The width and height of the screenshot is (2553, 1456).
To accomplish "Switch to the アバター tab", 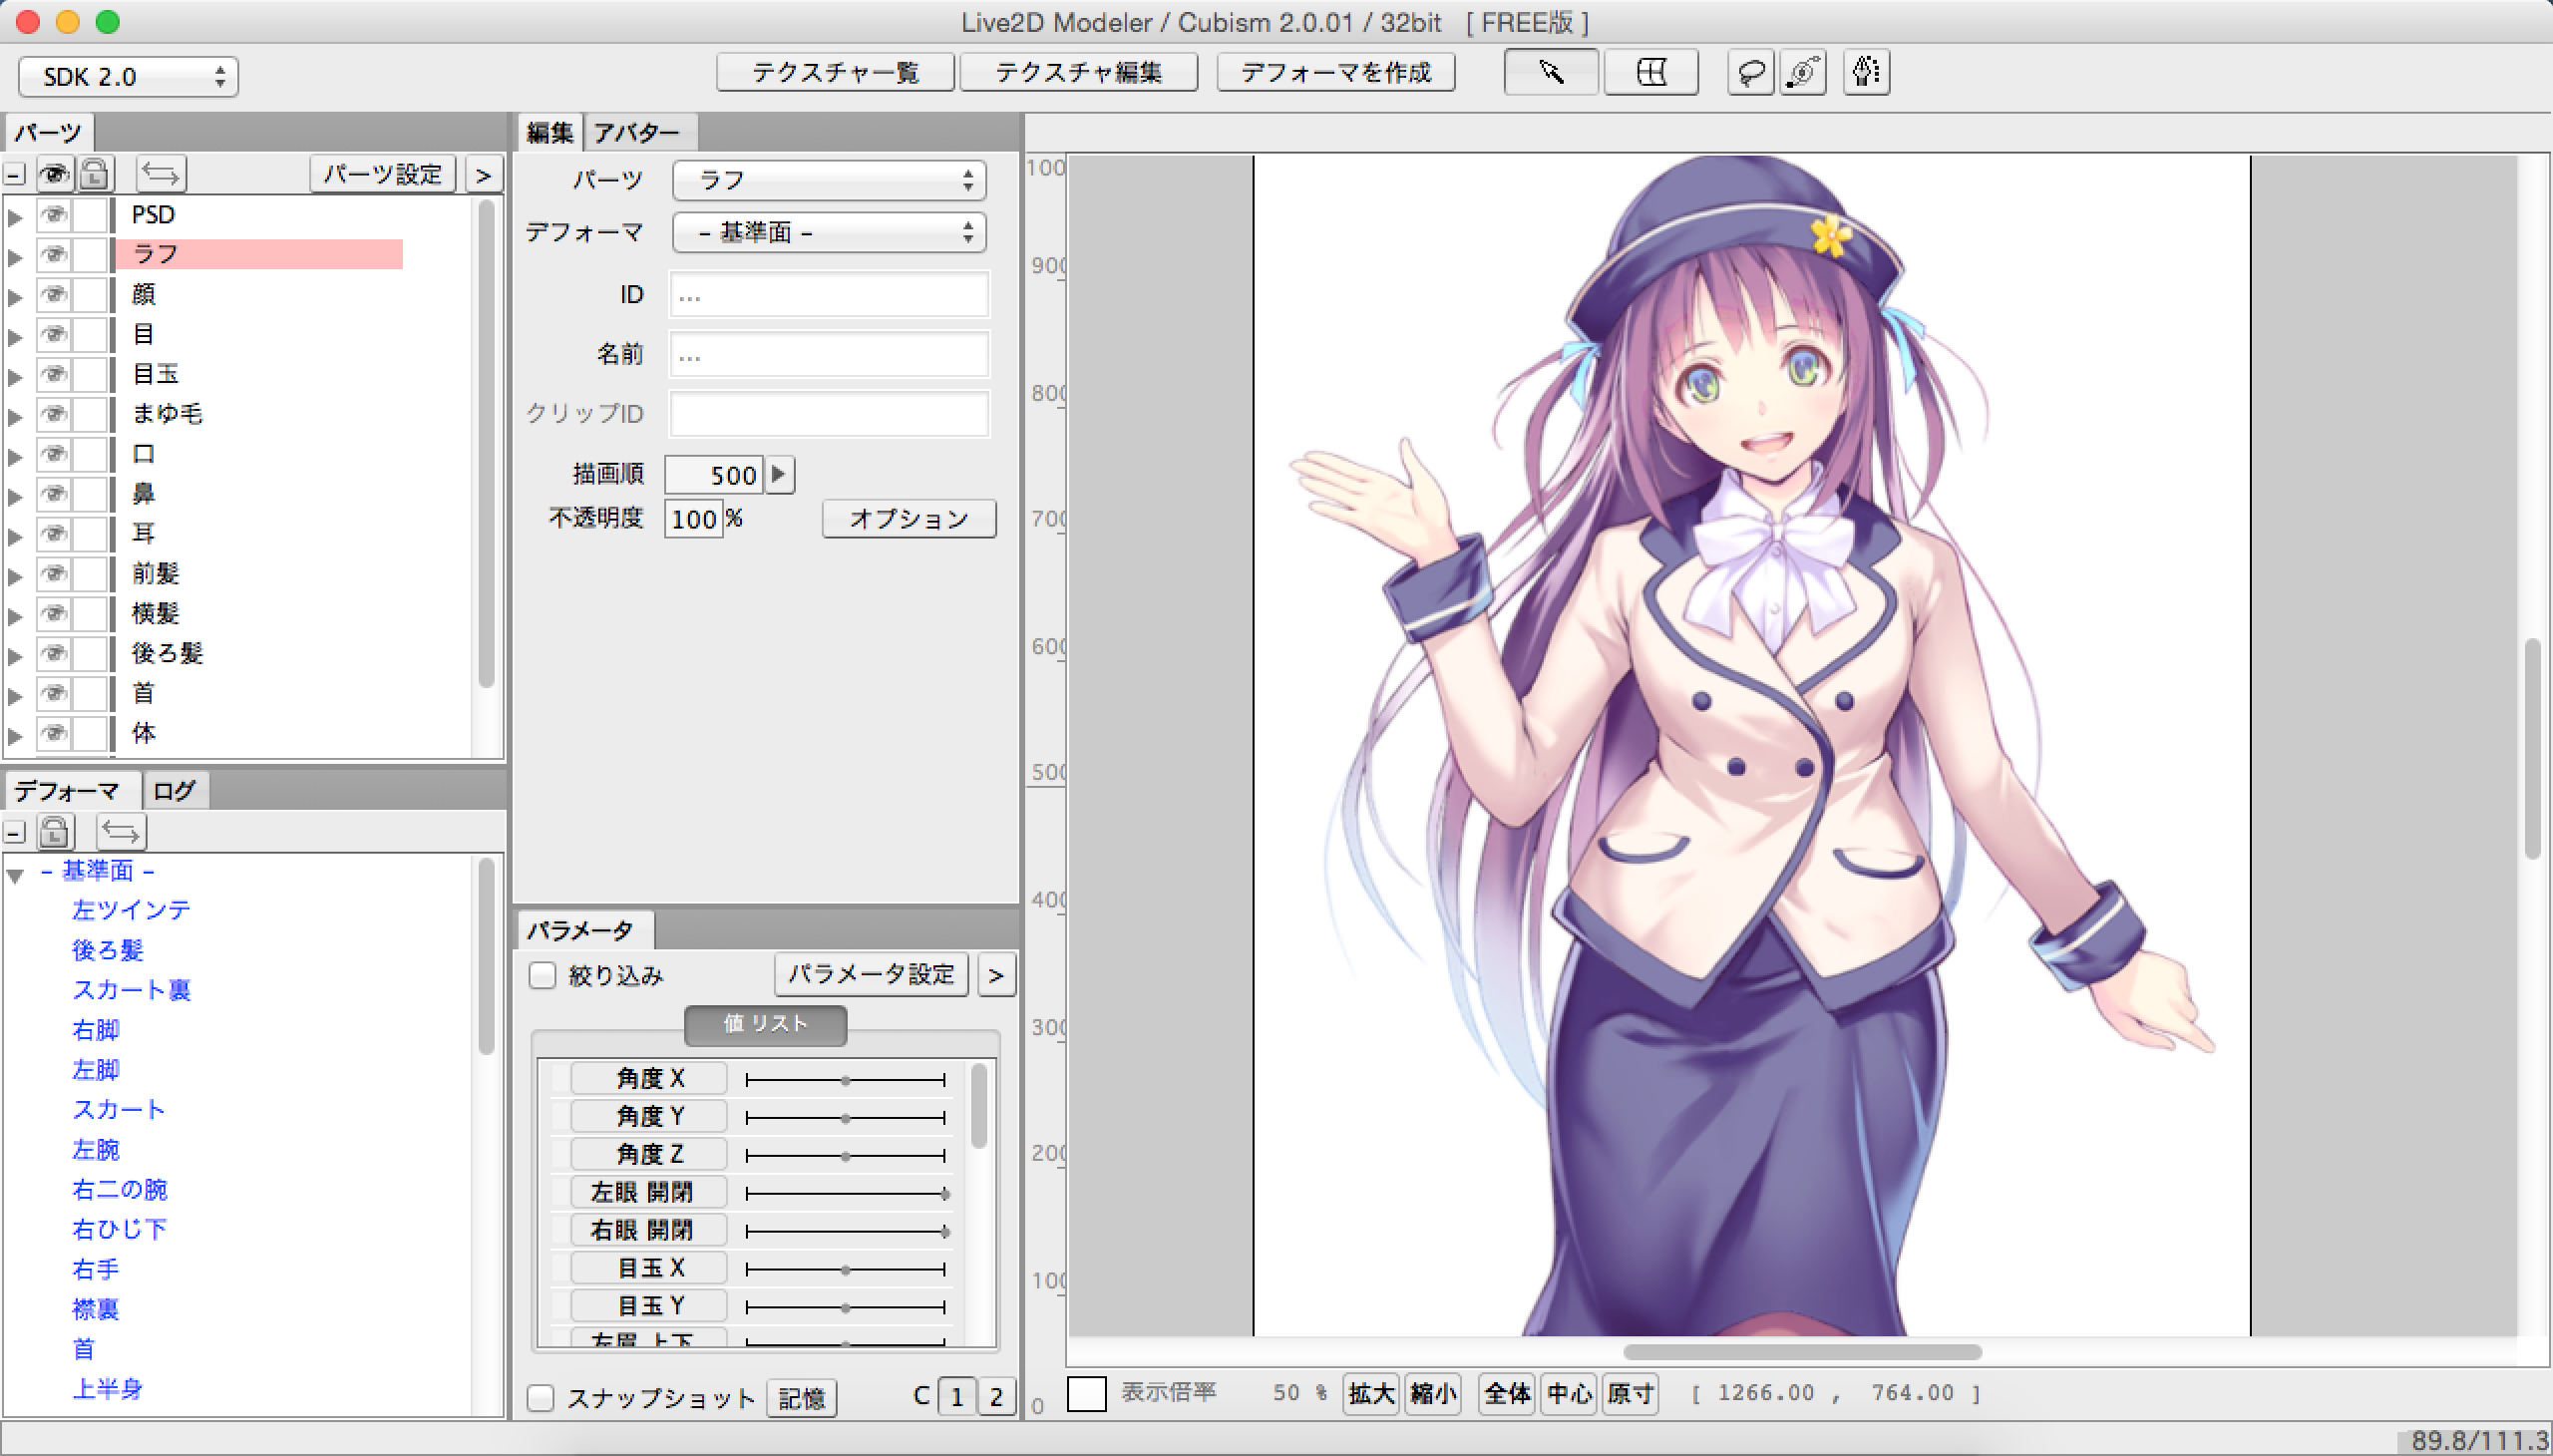I will pos(637,132).
